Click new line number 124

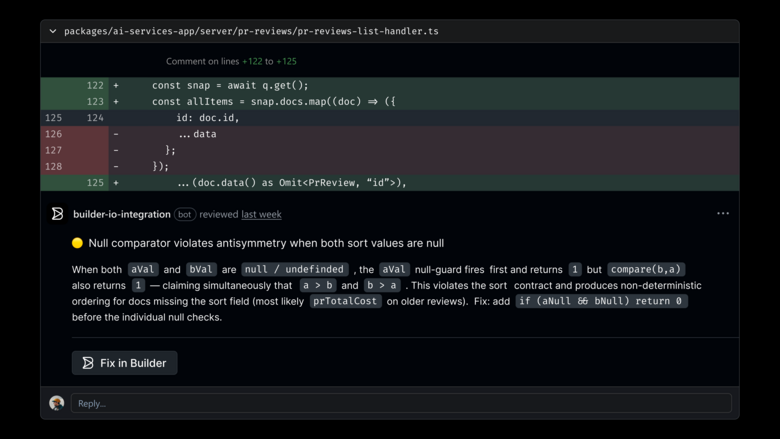point(95,118)
